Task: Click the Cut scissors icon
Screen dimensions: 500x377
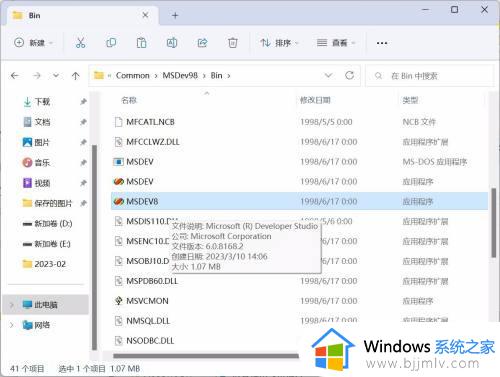Action: tap(80, 43)
